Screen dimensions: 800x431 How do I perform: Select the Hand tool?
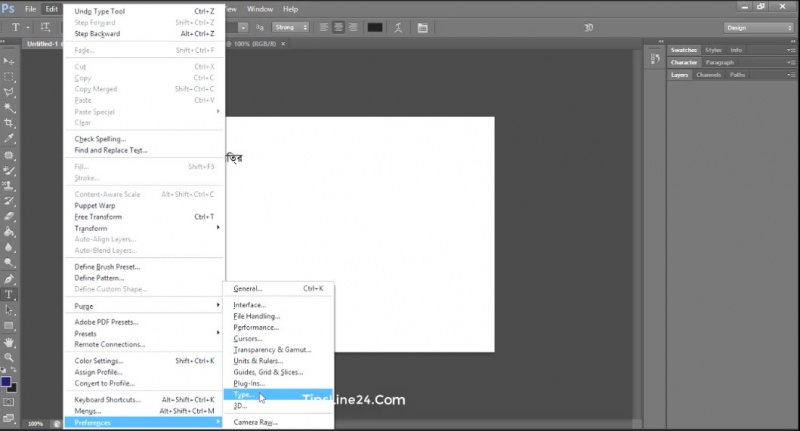pos(9,342)
